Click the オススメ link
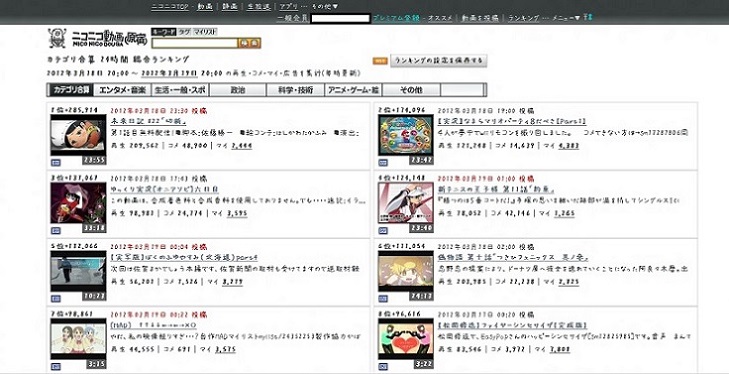Image resolution: width=729 pixels, height=374 pixels. [x=440, y=18]
